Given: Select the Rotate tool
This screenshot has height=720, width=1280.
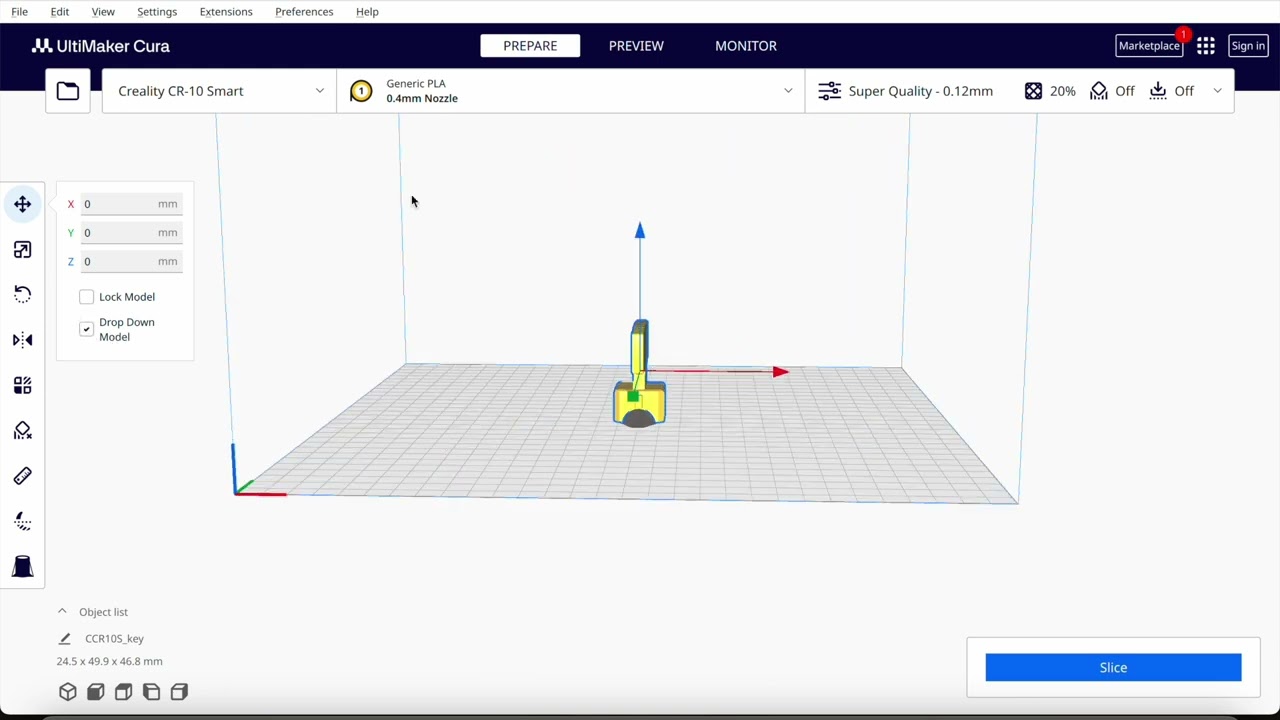Looking at the screenshot, I should [22, 295].
